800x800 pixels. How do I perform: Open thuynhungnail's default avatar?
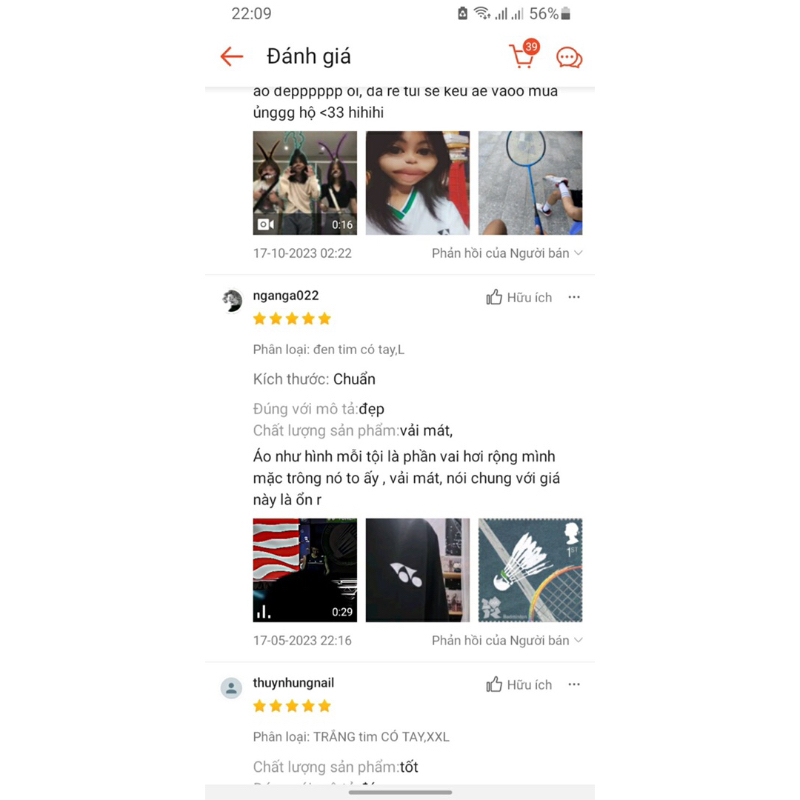(x=231, y=688)
